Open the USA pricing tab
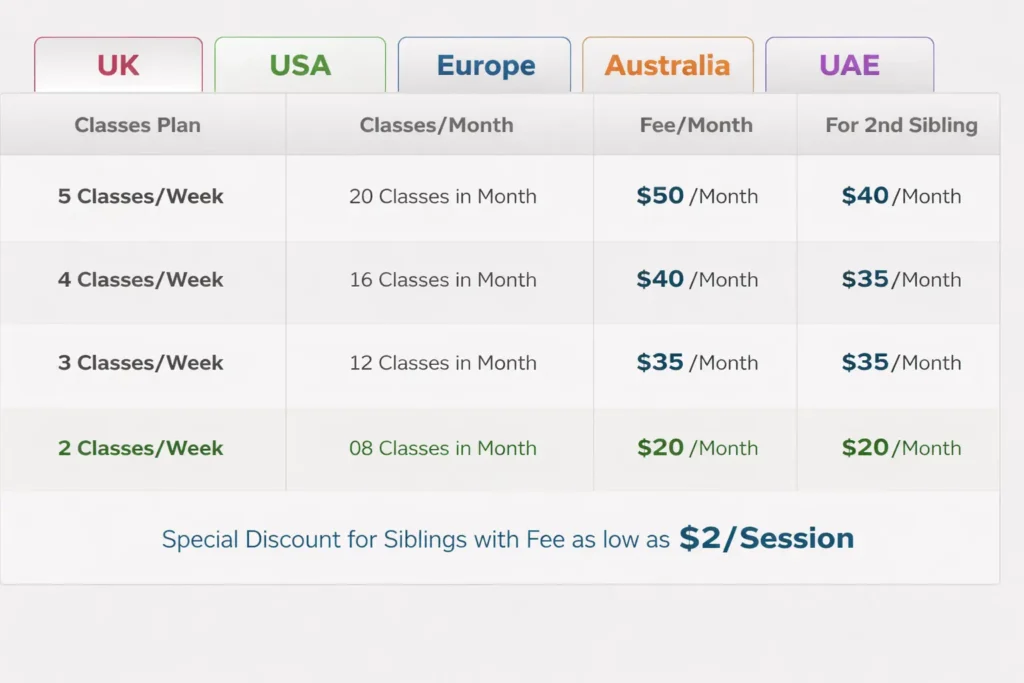The width and height of the screenshot is (1024, 683). [300, 66]
